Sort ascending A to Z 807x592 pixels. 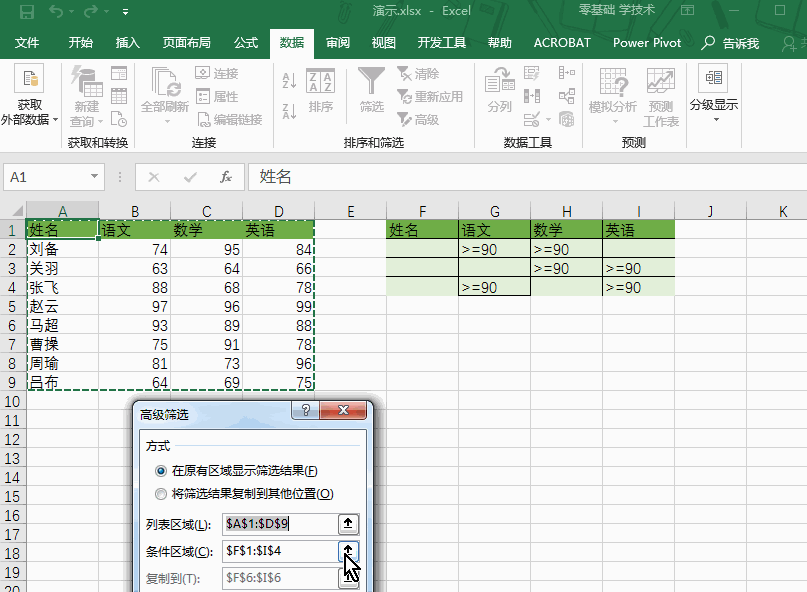(x=289, y=80)
